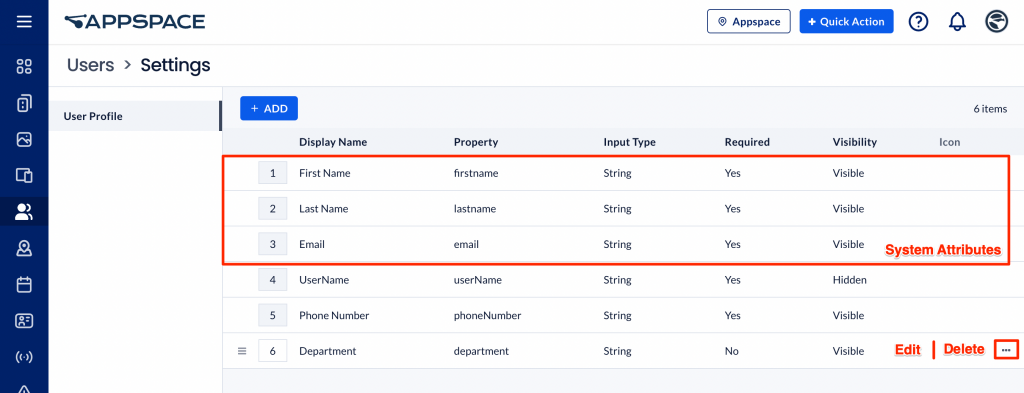Click the ADD attribute button
This screenshot has width=1024, height=393.
tap(269, 108)
